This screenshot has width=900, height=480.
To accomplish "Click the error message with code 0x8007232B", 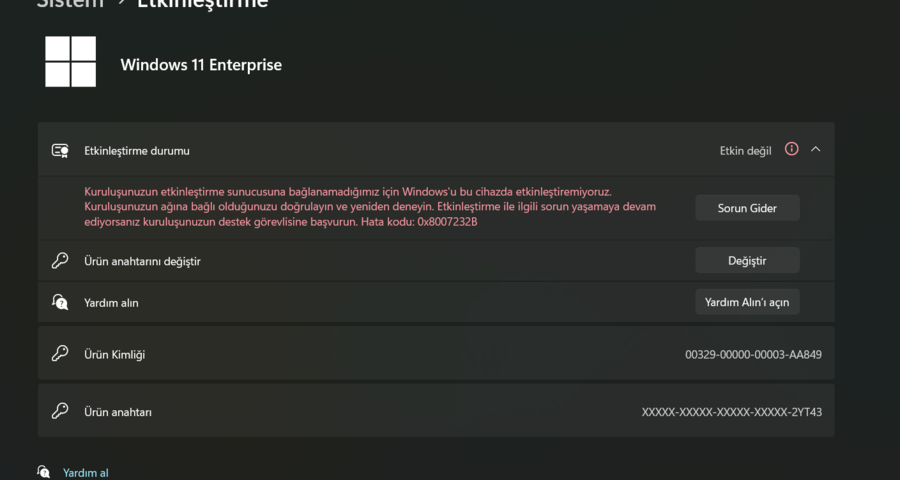I will [370, 207].
